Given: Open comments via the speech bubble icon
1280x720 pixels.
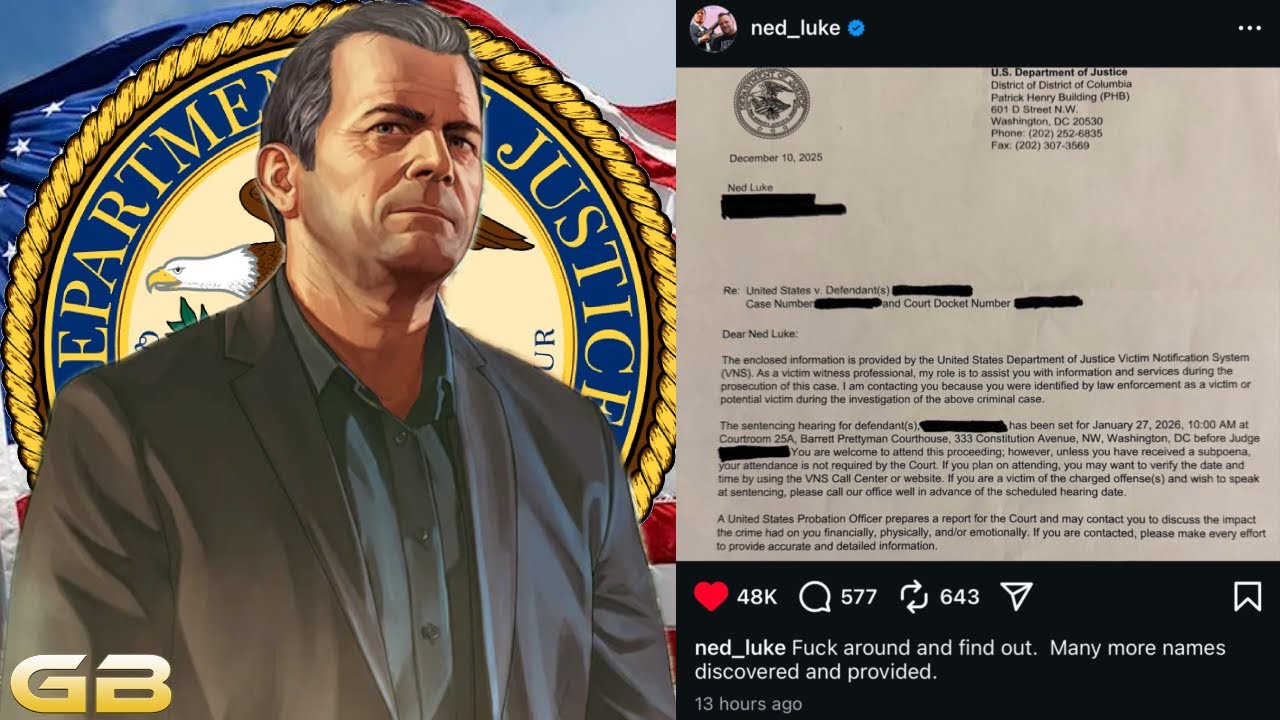Looking at the screenshot, I should click(x=816, y=597).
